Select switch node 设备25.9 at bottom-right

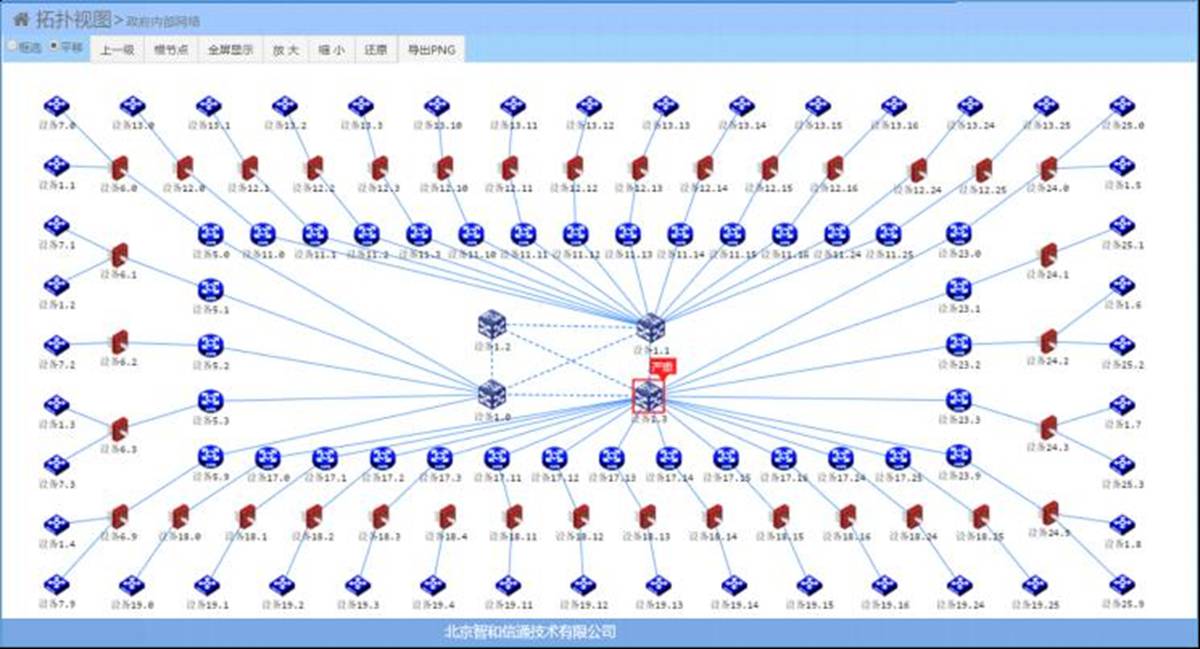coord(1122,584)
